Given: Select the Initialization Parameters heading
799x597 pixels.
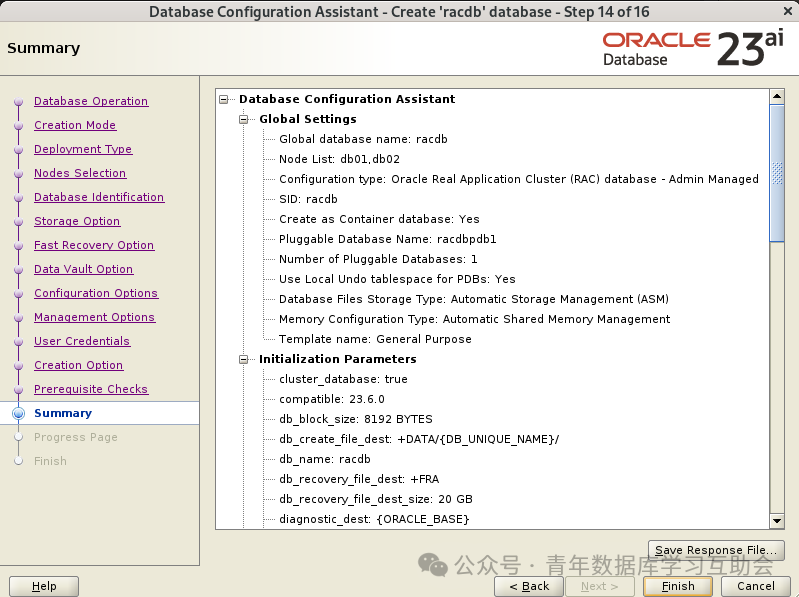Looking at the screenshot, I should (x=337, y=359).
